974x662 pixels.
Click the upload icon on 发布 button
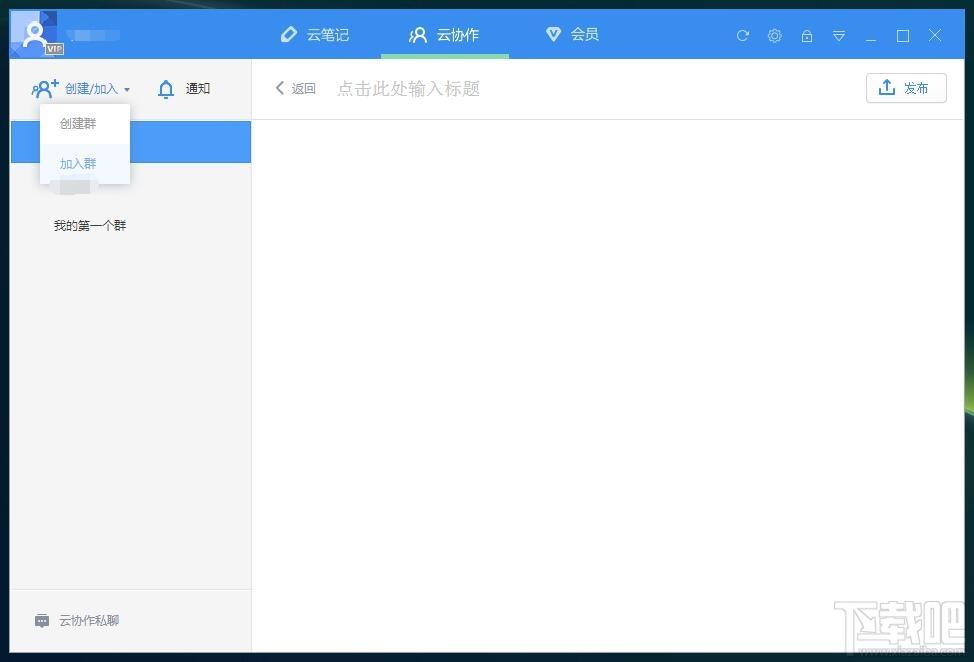(x=887, y=88)
